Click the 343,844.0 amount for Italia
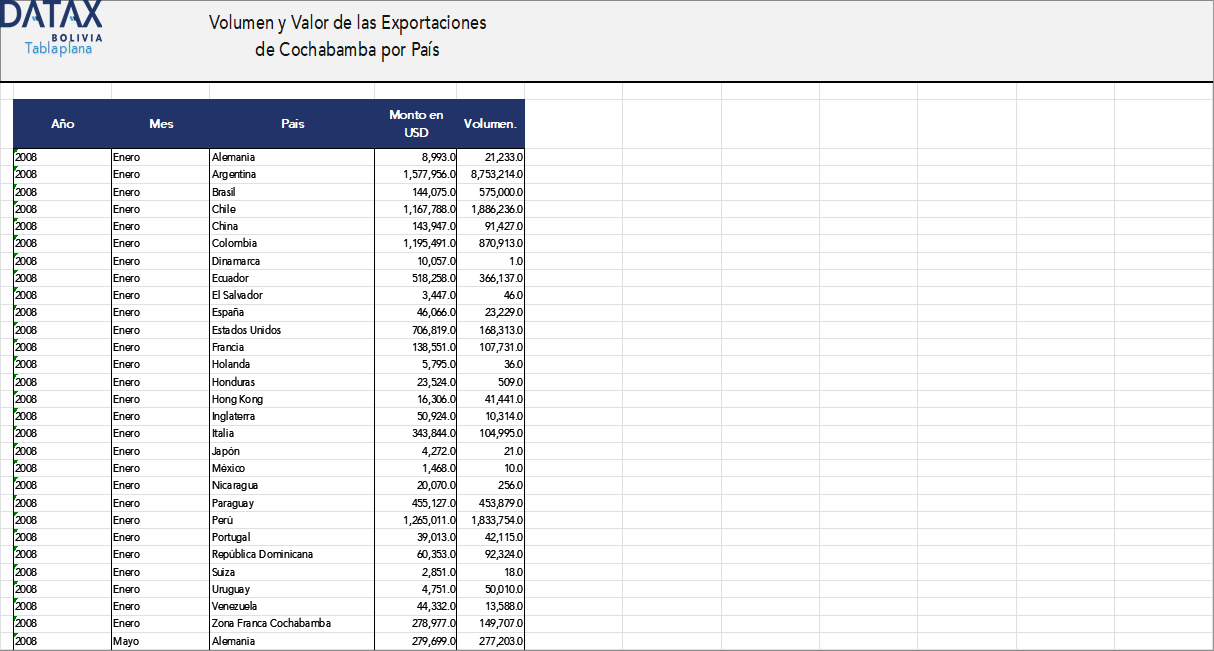Viewport: 1214px width, 651px height. (x=416, y=433)
